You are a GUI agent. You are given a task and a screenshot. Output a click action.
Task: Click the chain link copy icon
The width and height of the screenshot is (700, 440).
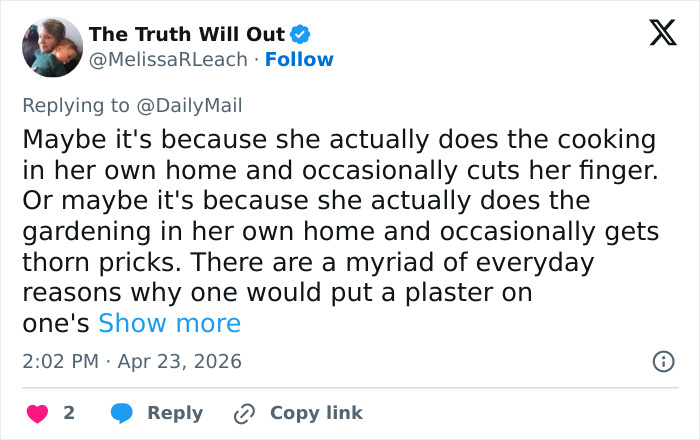(x=245, y=413)
